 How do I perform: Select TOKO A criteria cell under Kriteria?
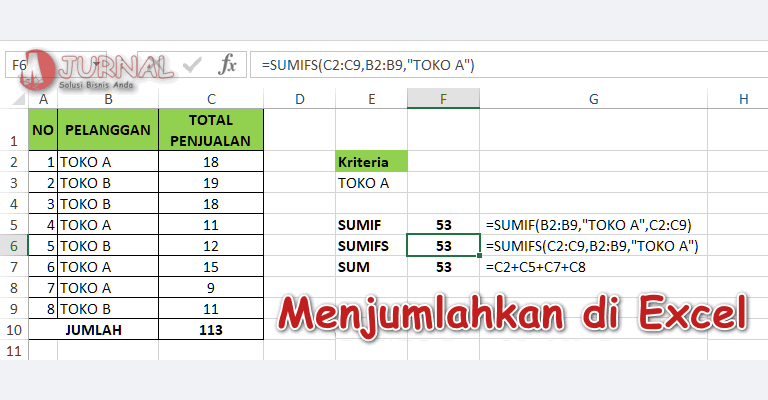[371, 183]
